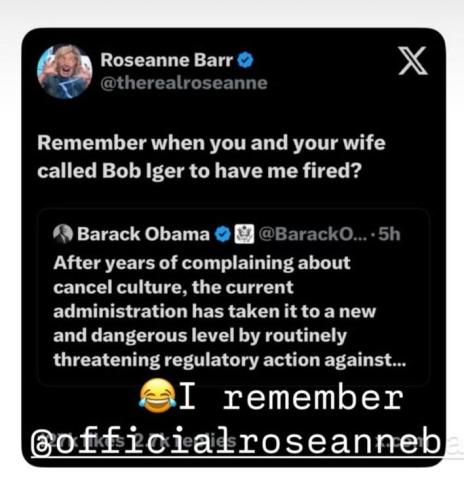Click Barack Obama's blue verified badge
Screen dimensions: 464x500
(x=223, y=234)
